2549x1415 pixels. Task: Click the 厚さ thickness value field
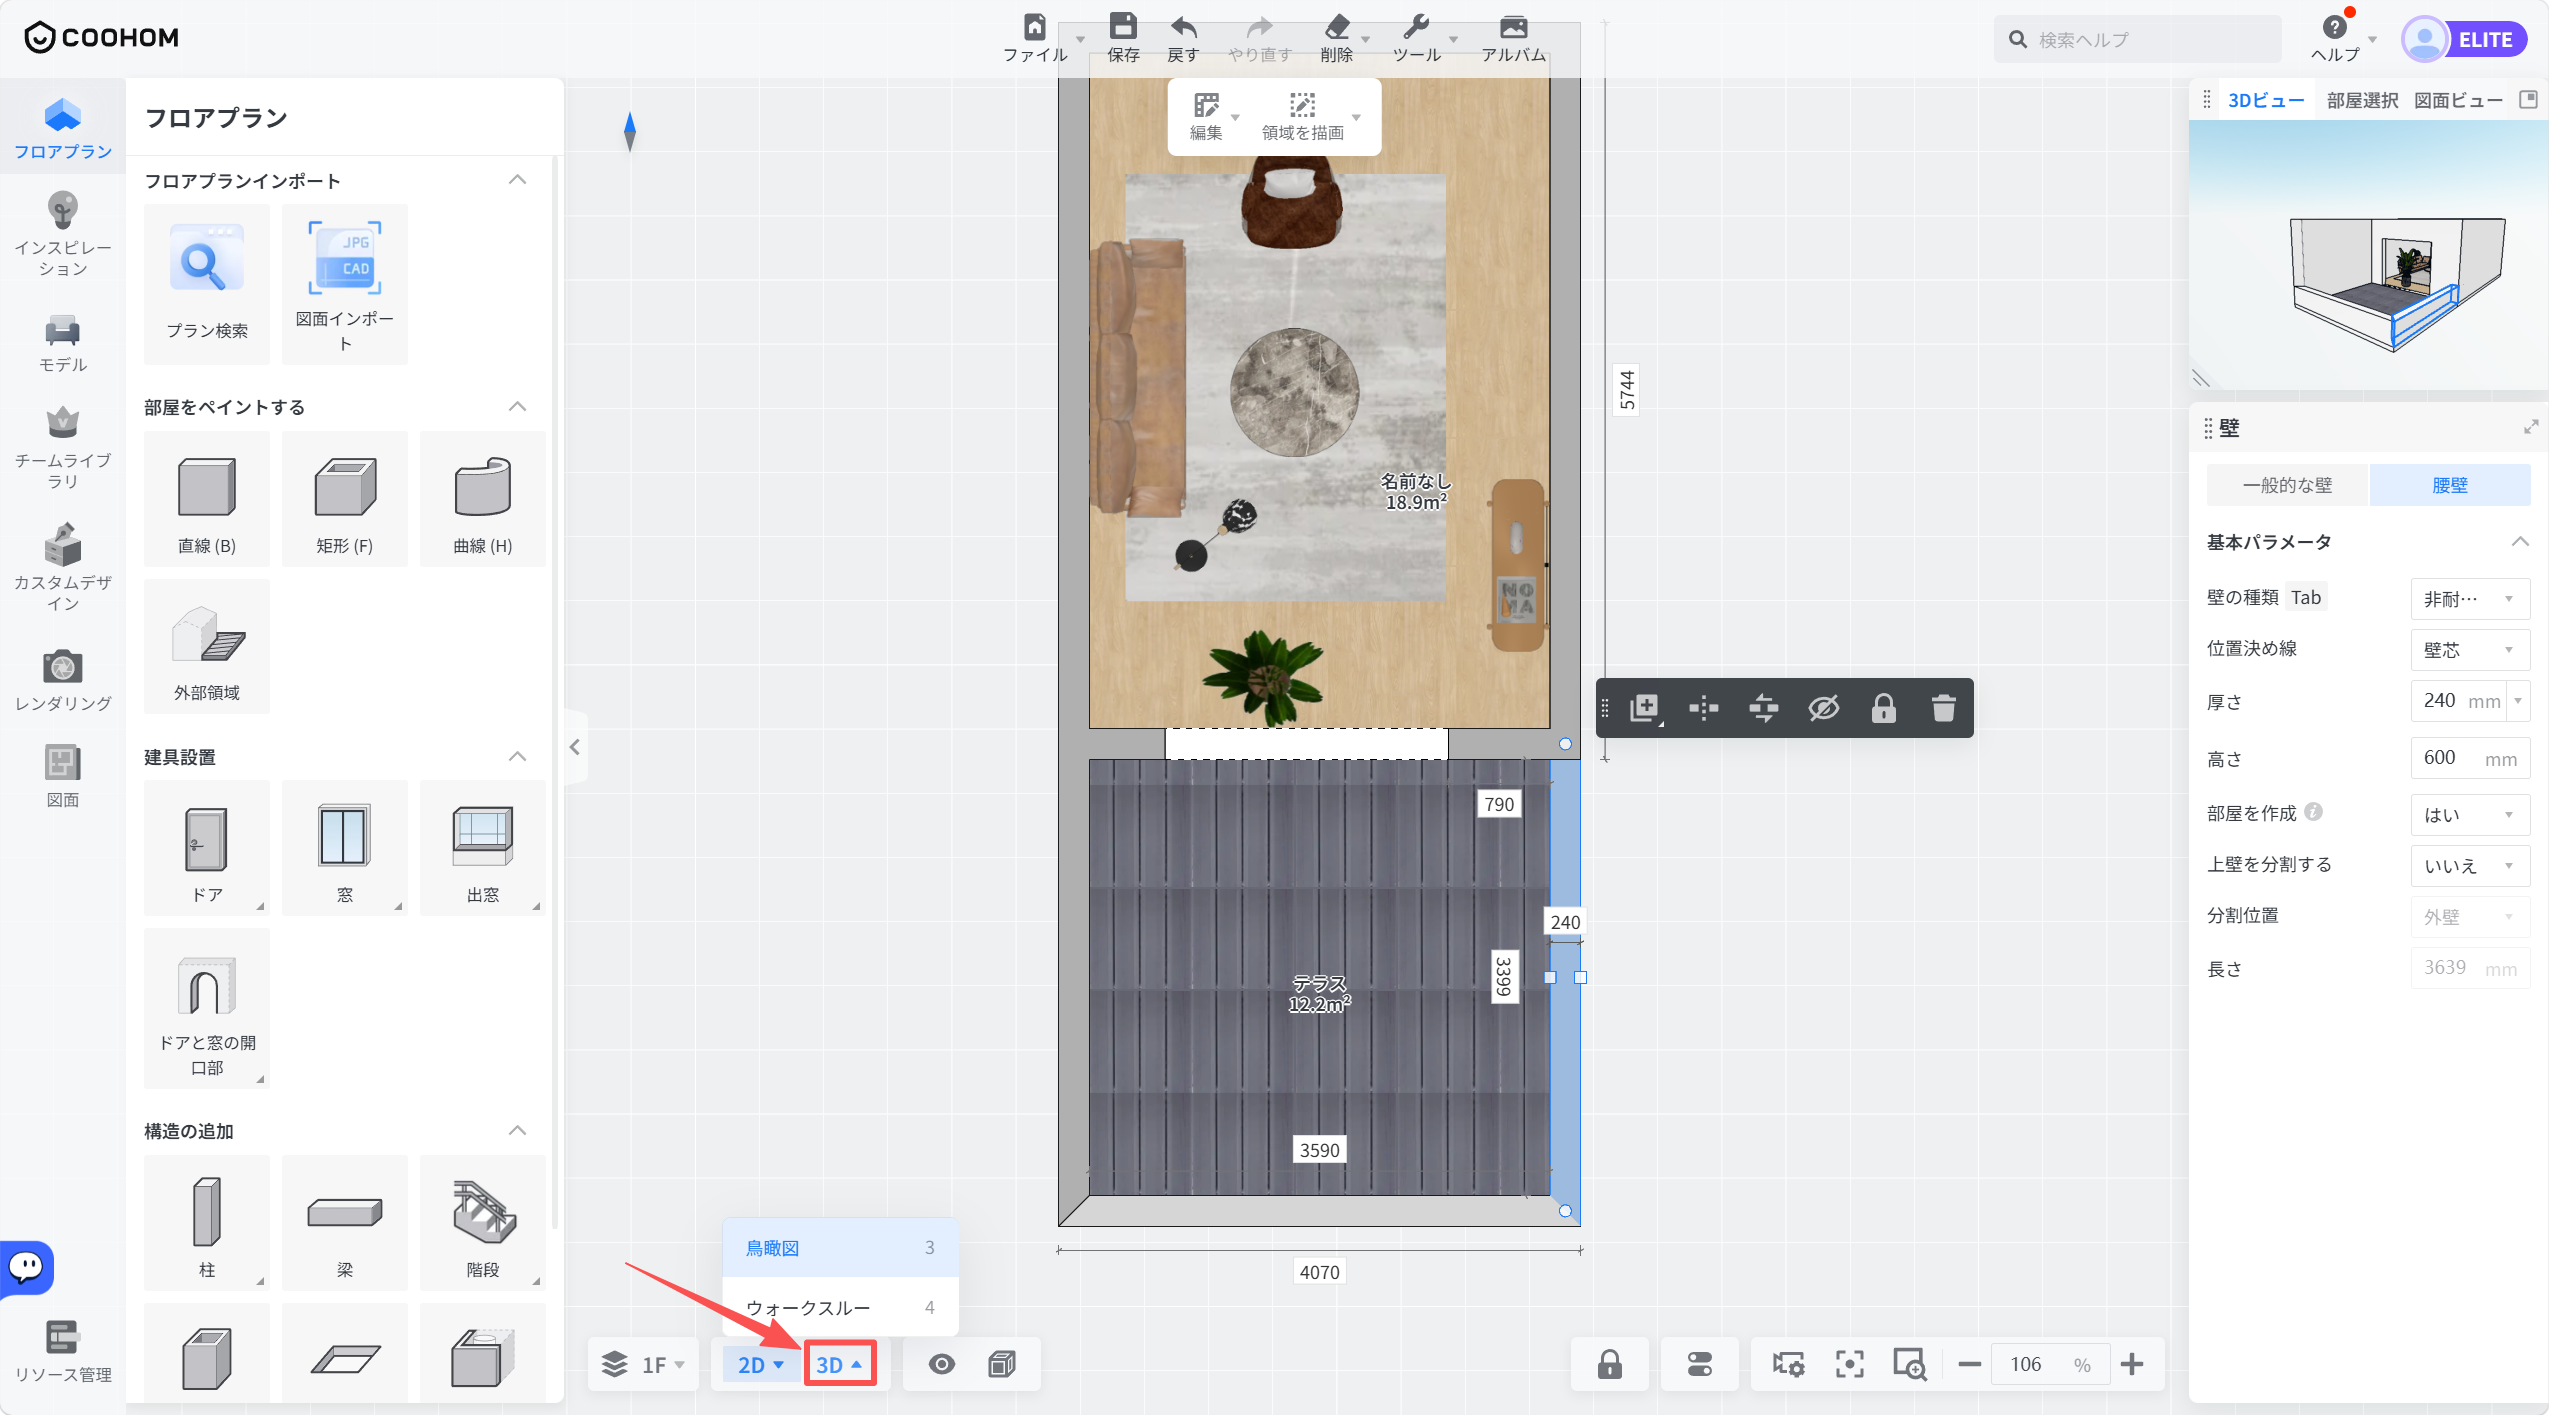[2459, 701]
